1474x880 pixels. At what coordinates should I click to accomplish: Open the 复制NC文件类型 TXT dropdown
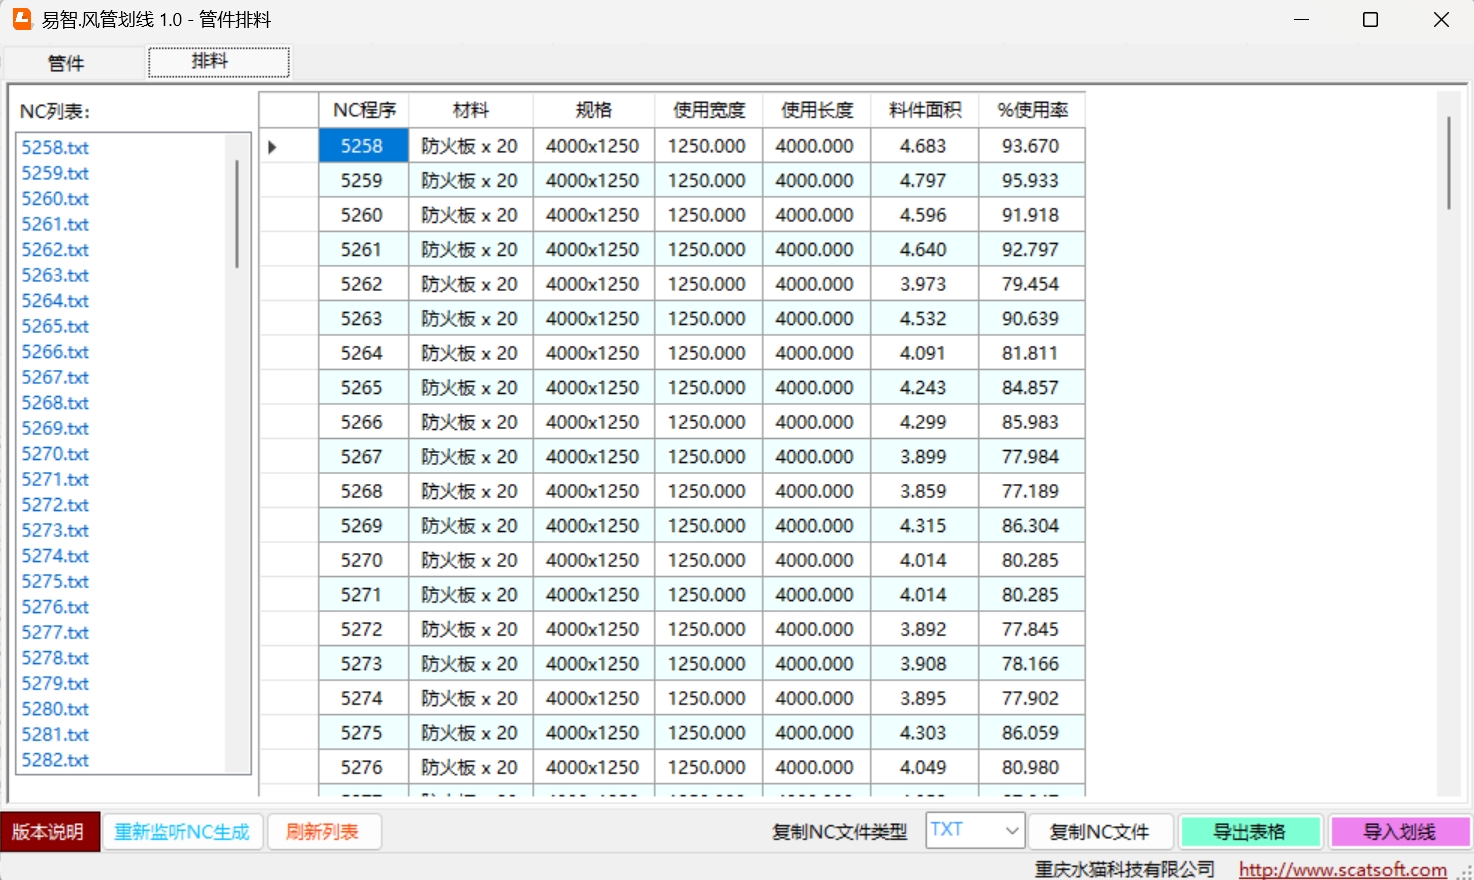click(975, 830)
